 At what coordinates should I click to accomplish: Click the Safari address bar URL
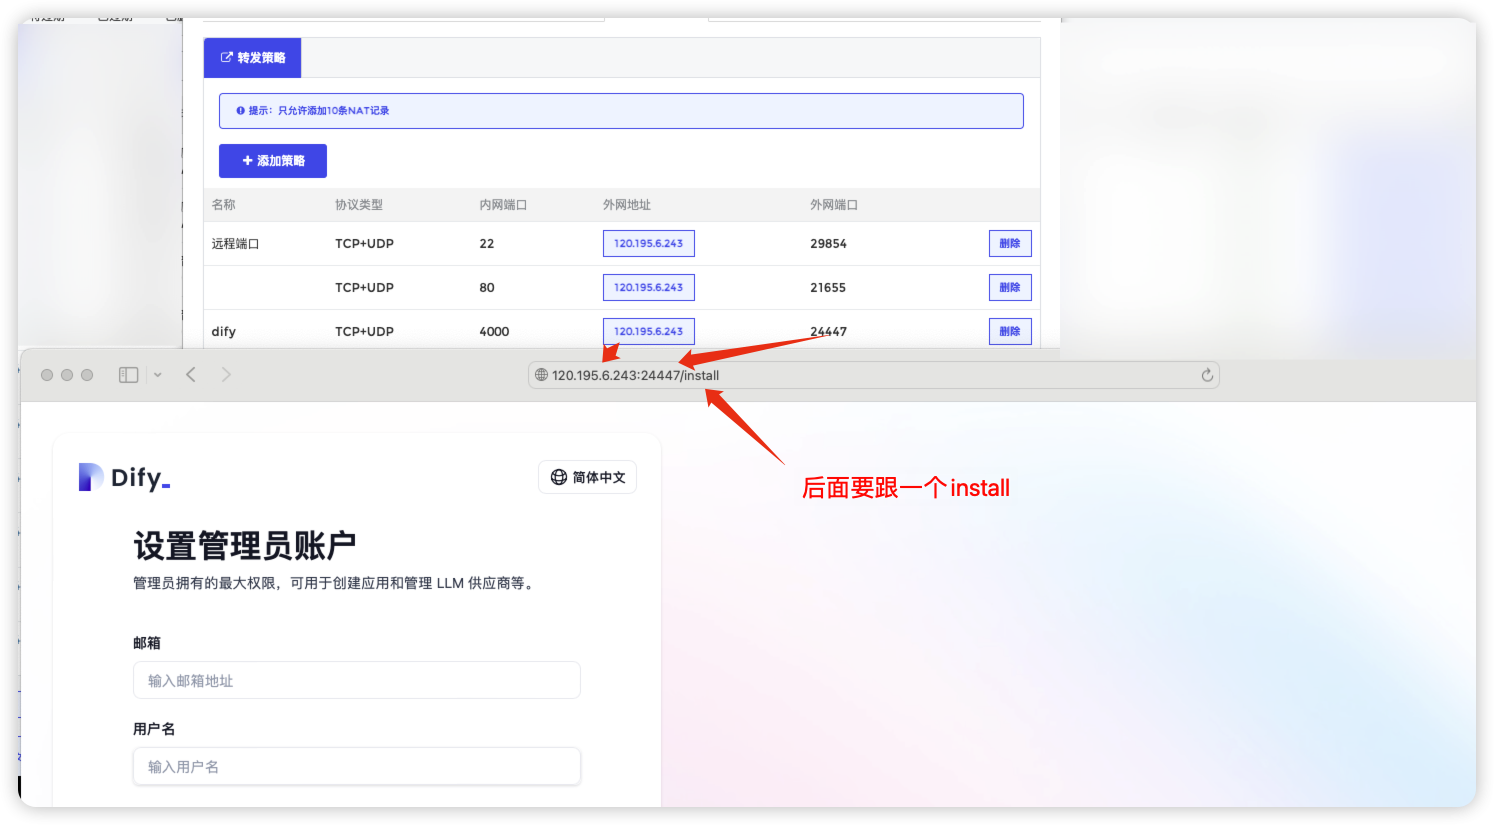(635, 376)
